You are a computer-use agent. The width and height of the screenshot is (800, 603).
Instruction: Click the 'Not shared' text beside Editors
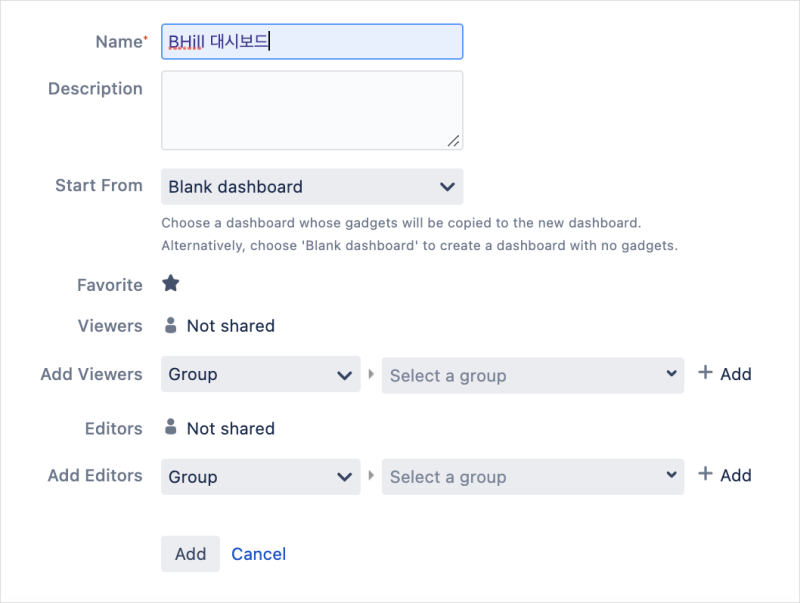tap(230, 429)
